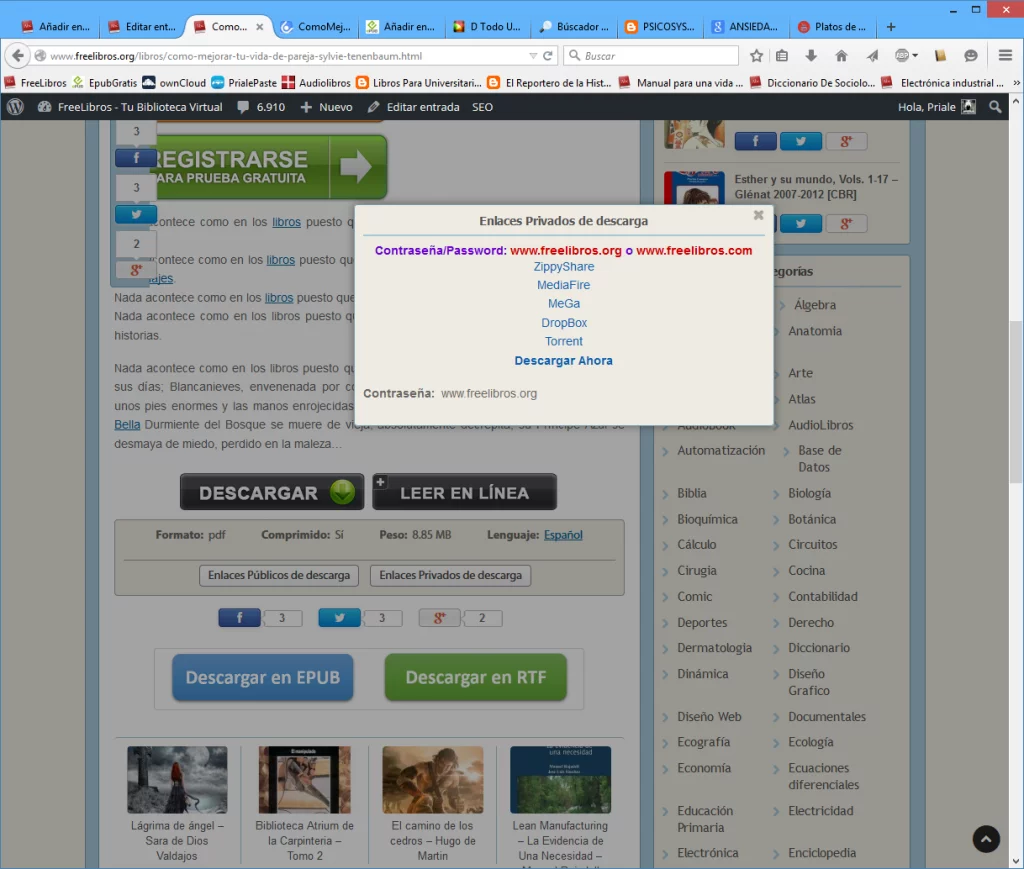Go to Firefox home page icon
The width and height of the screenshot is (1024, 869).
tap(841, 56)
